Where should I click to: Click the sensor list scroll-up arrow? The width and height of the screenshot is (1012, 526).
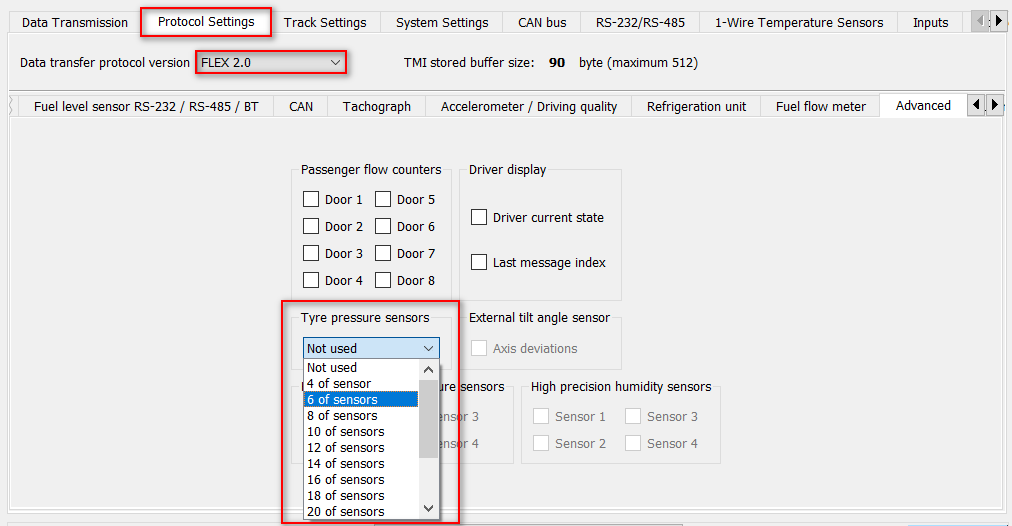428,368
